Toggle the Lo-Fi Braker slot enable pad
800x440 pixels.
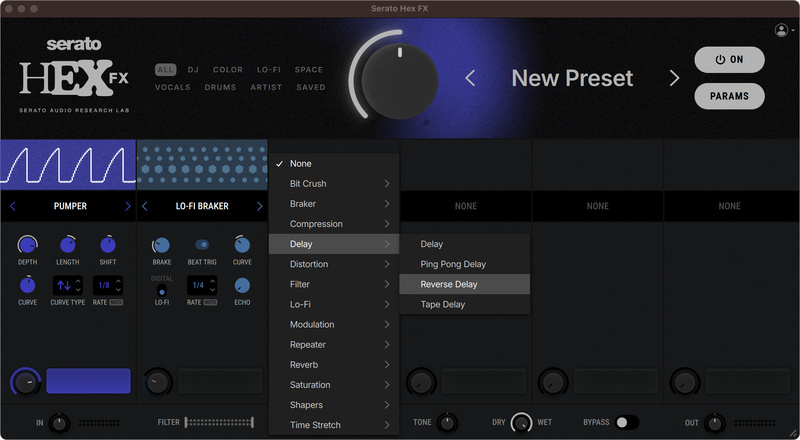[220, 381]
